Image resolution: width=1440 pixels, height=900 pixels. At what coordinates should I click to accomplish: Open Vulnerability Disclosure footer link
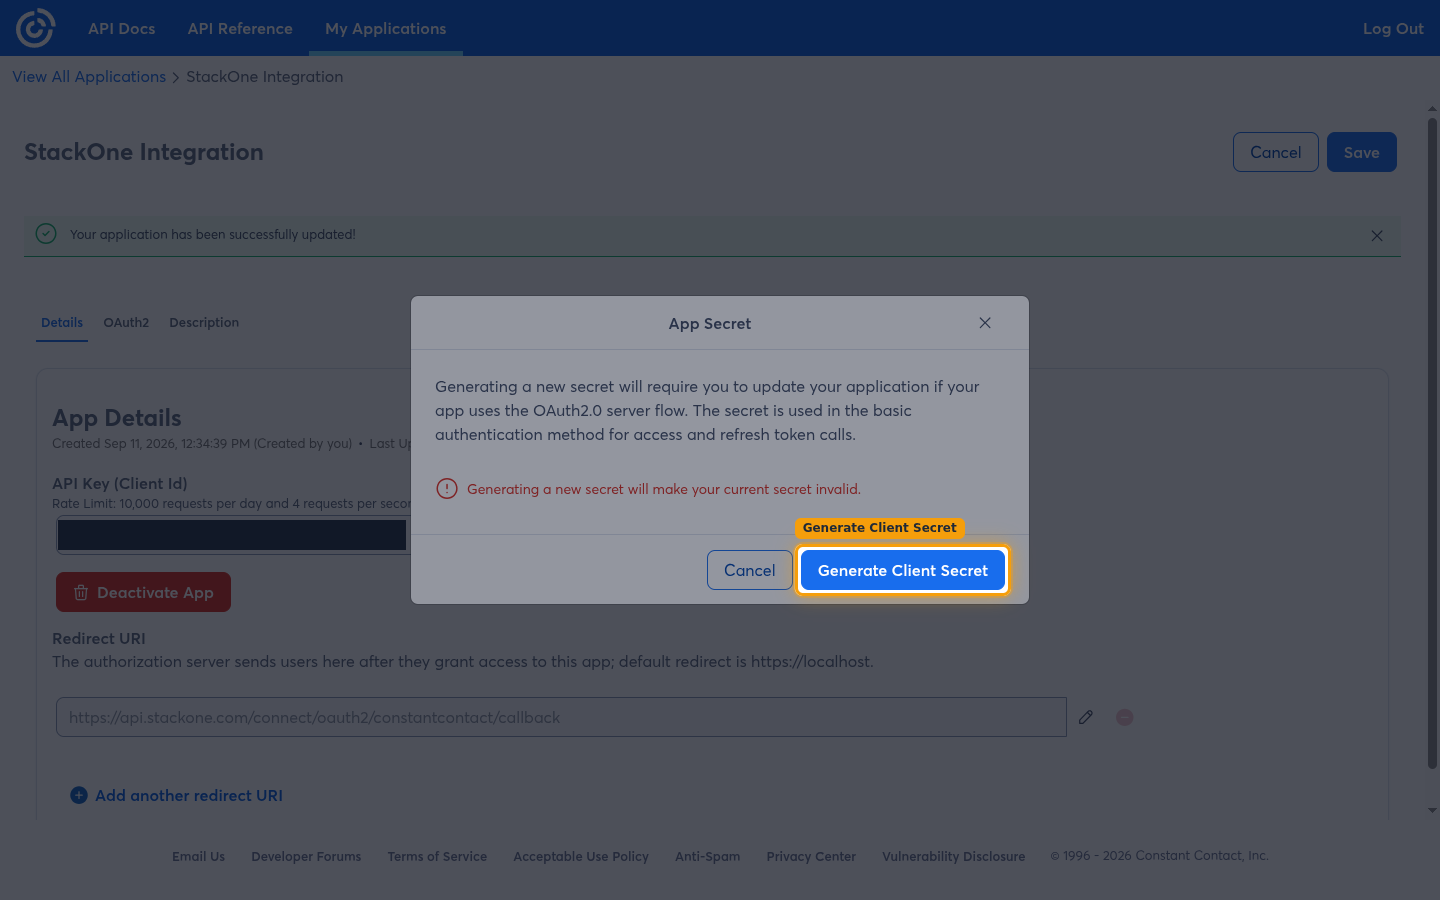(954, 856)
